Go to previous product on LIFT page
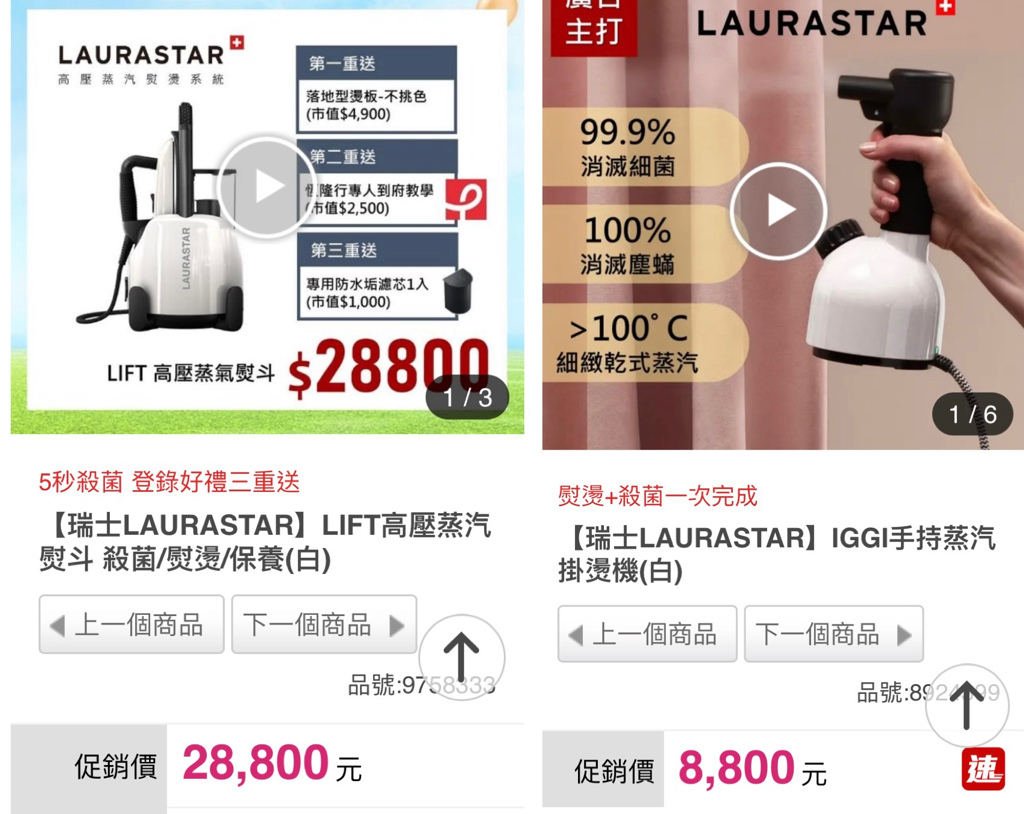1024x814 pixels. click(131, 625)
